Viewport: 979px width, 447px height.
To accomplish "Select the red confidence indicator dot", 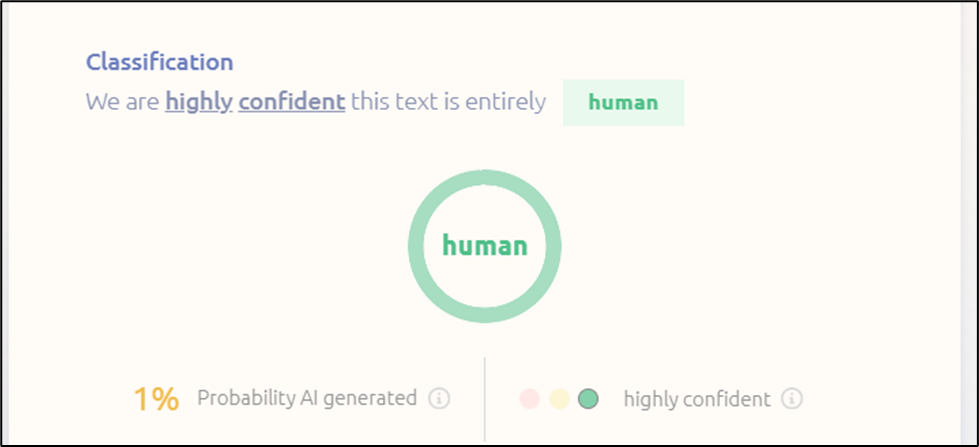I will click(529, 398).
